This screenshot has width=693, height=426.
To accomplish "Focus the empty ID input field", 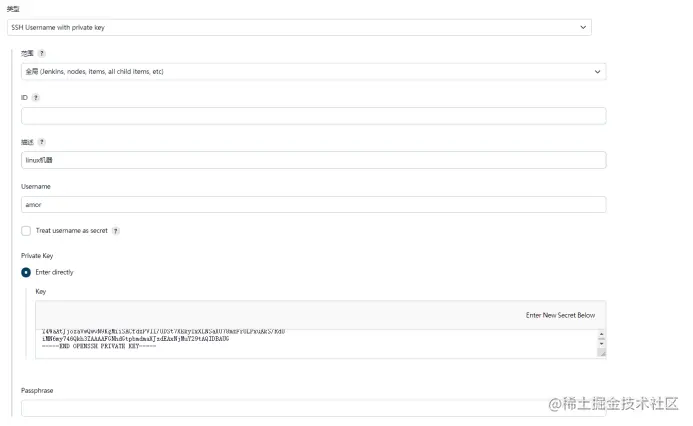I will (x=313, y=116).
